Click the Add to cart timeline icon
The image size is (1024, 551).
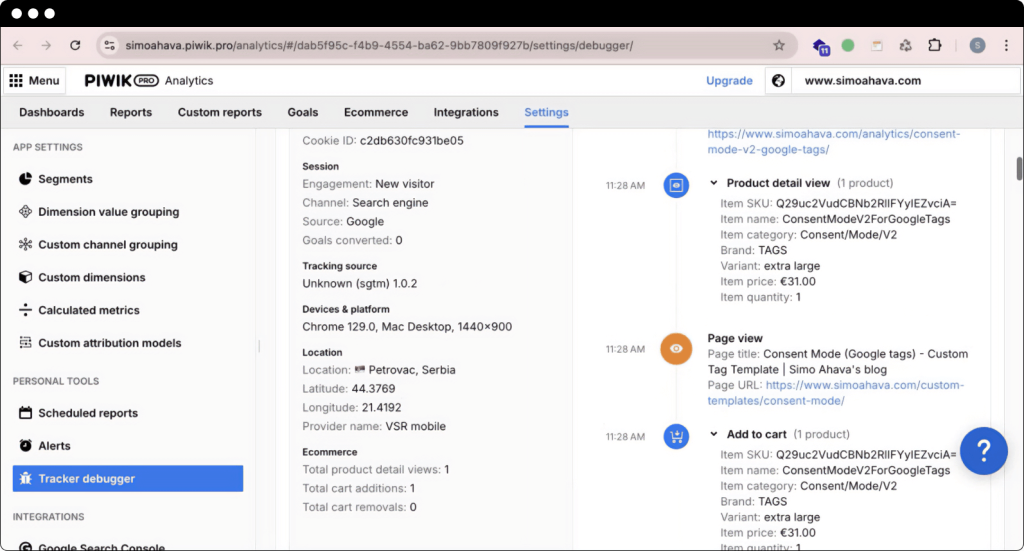coord(676,436)
